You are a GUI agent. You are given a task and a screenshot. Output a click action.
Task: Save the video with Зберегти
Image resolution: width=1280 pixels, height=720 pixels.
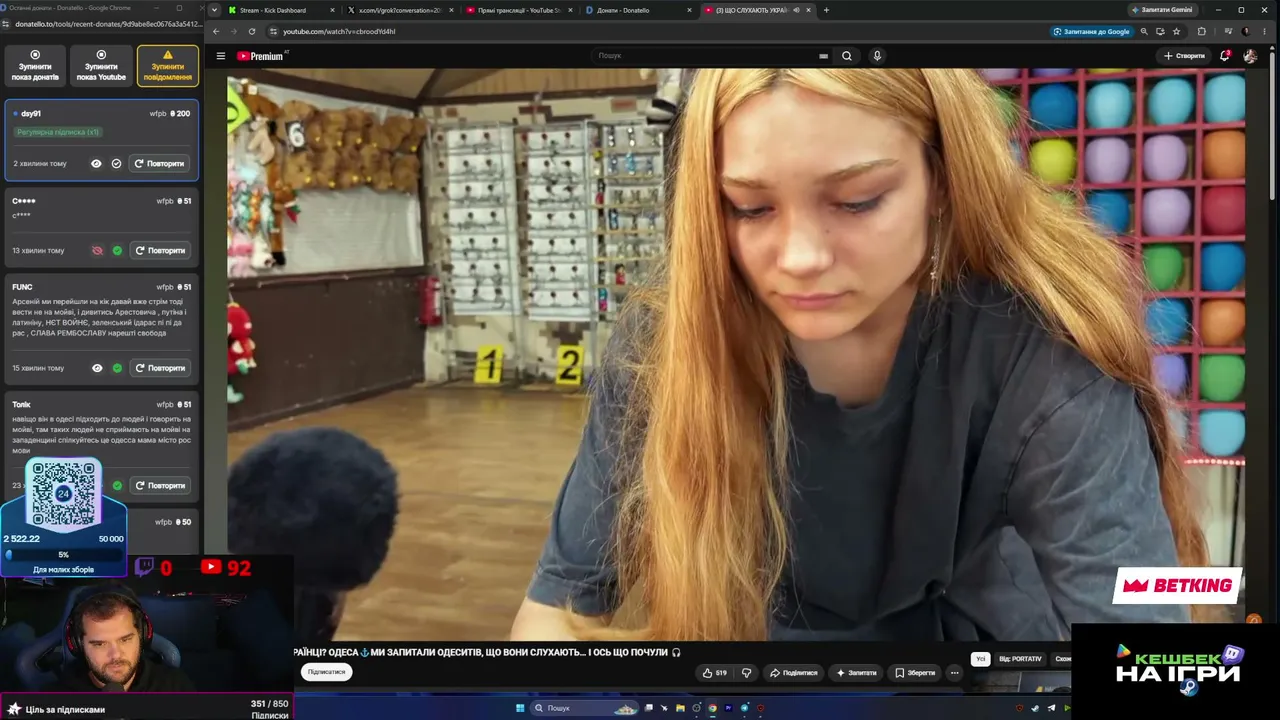pos(915,673)
